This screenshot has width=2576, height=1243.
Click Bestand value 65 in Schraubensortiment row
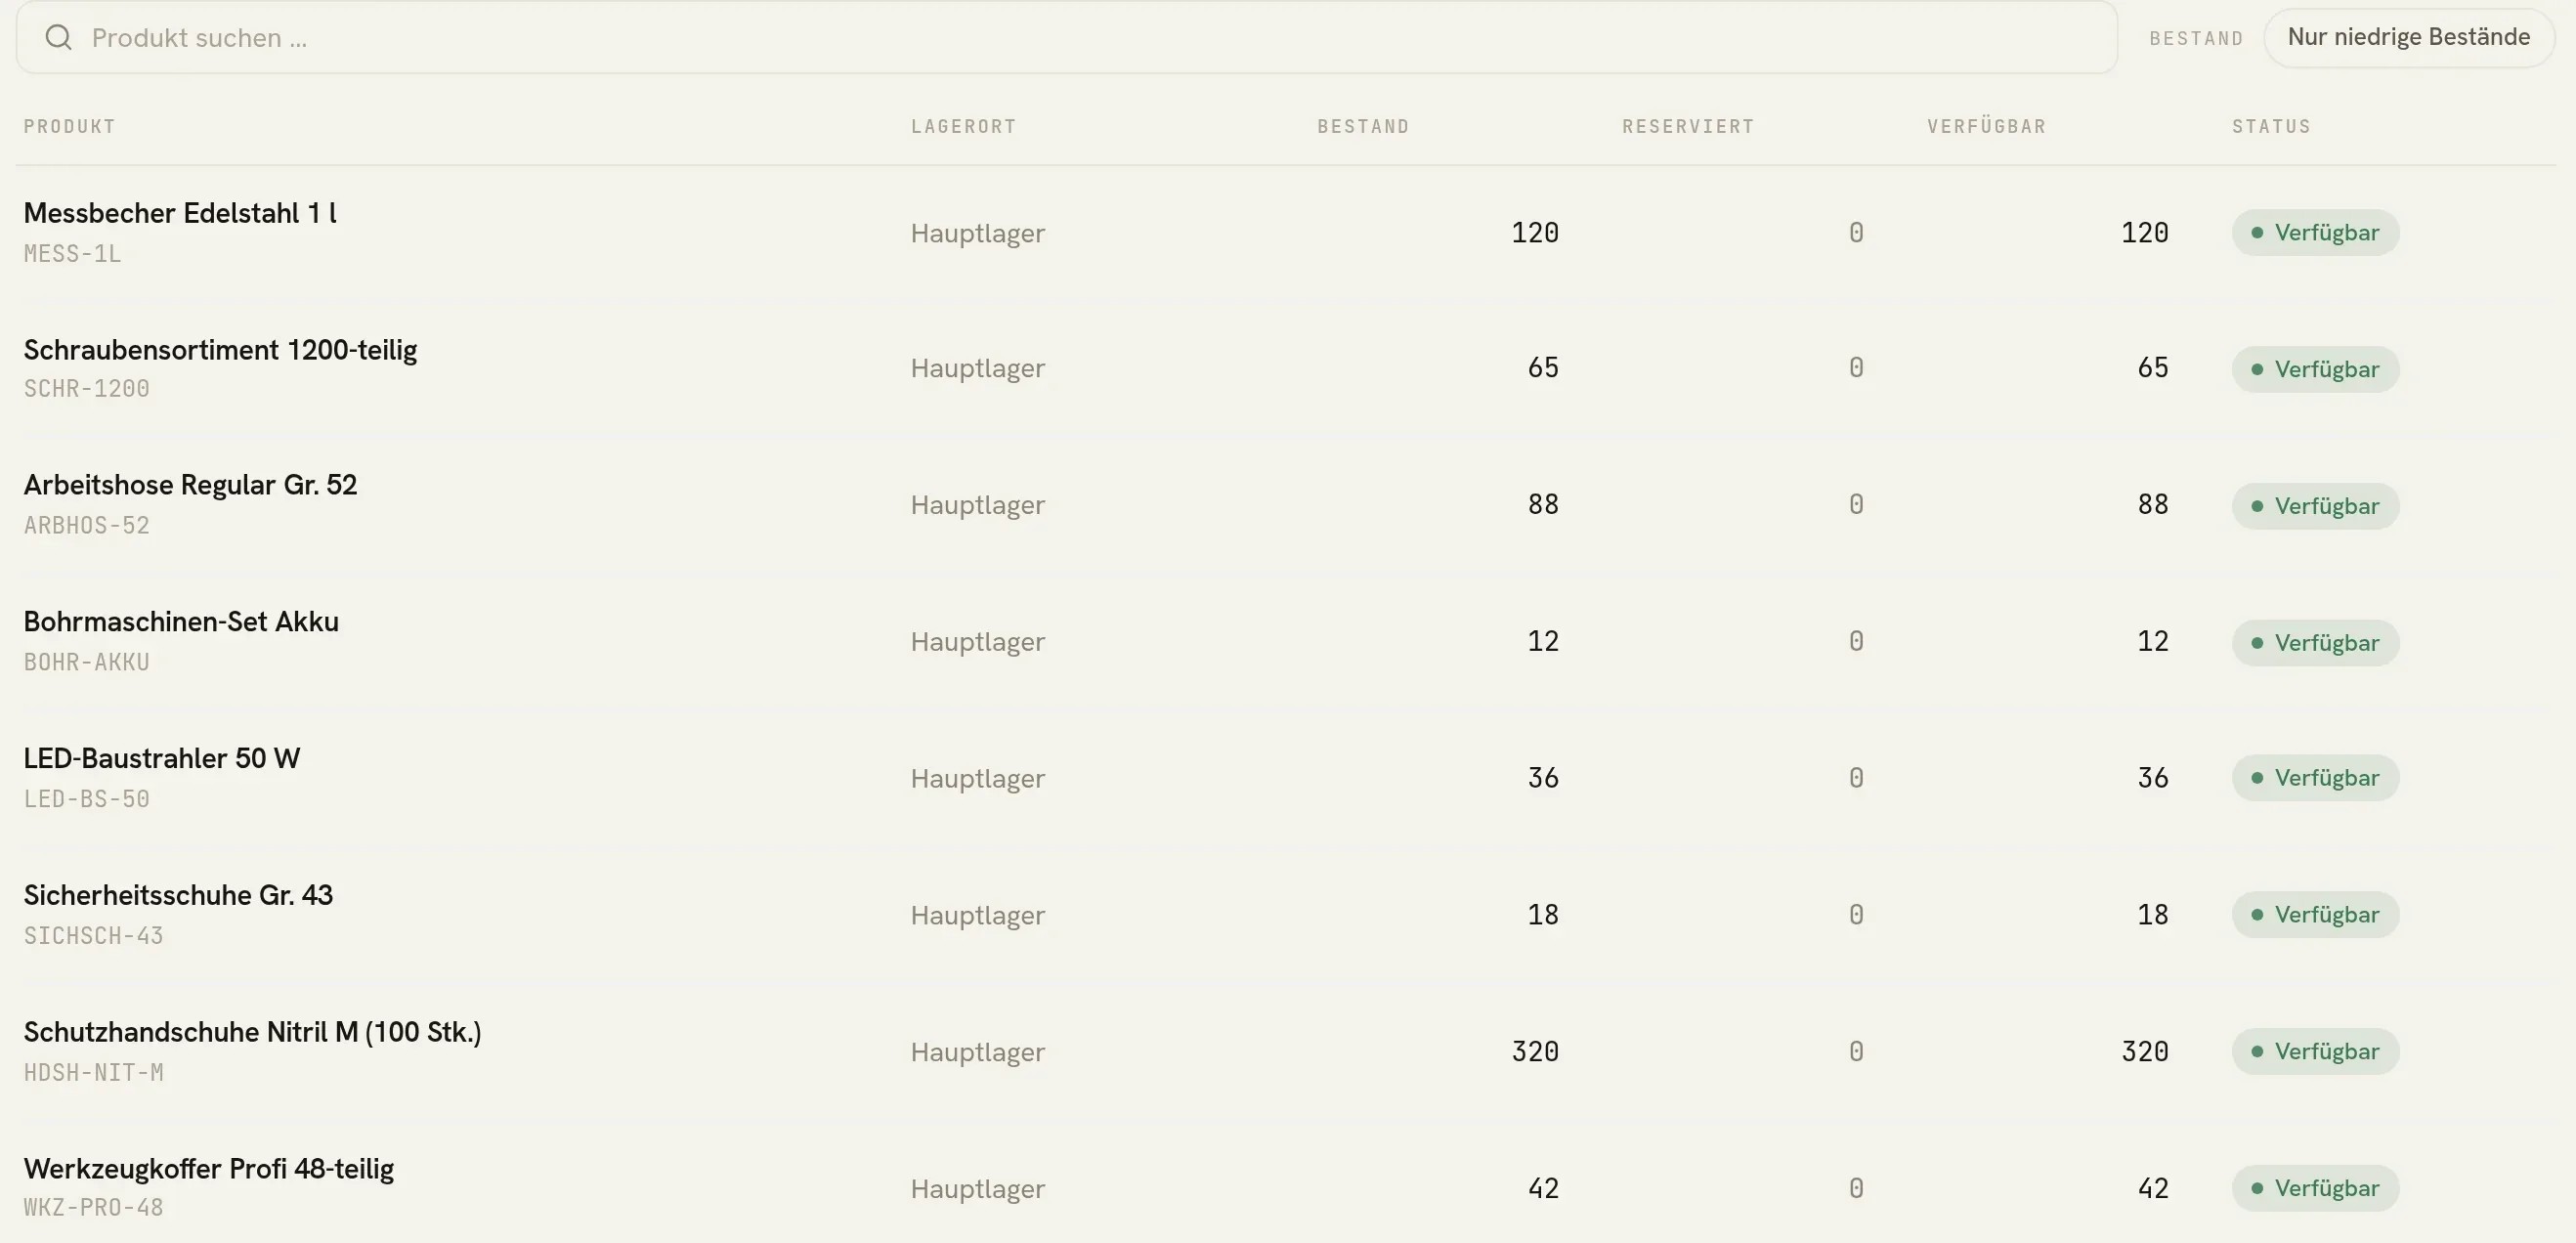tap(1543, 369)
